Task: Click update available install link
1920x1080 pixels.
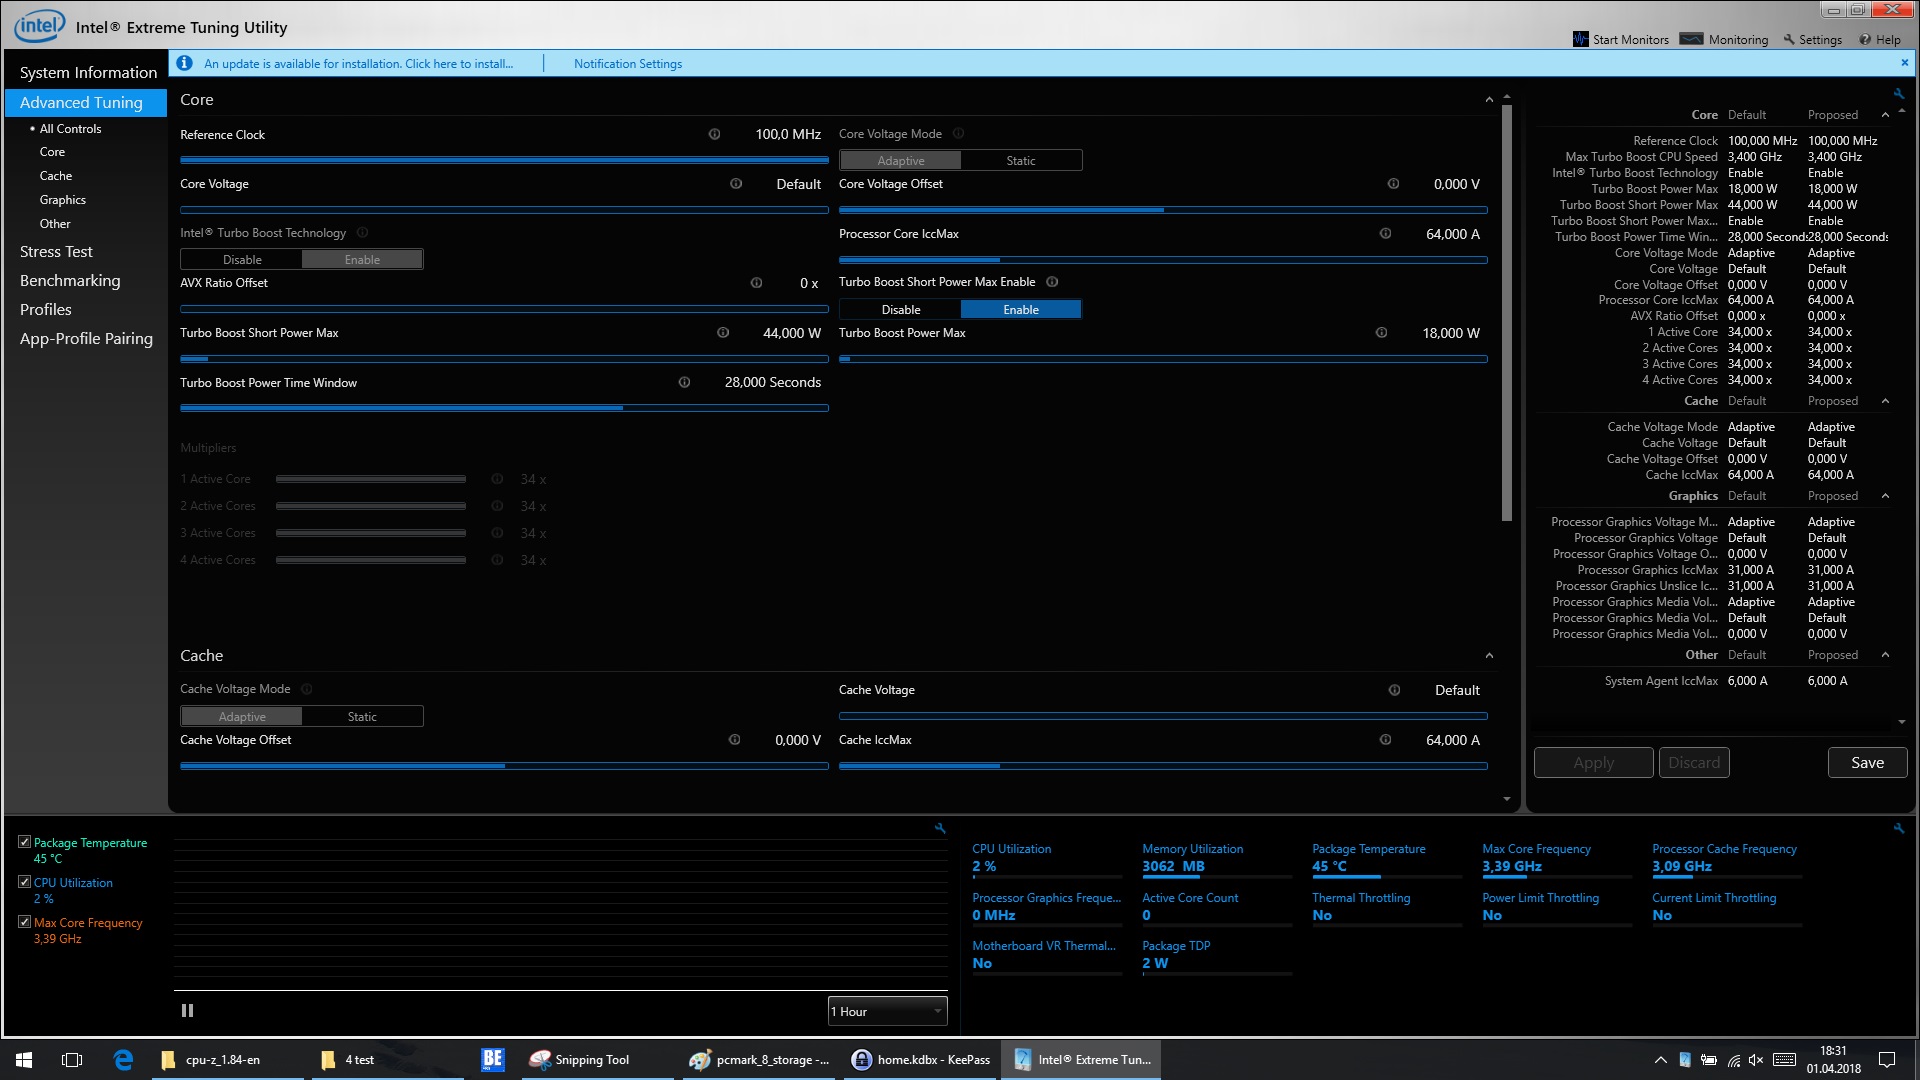Action: click(x=358, y=63)
